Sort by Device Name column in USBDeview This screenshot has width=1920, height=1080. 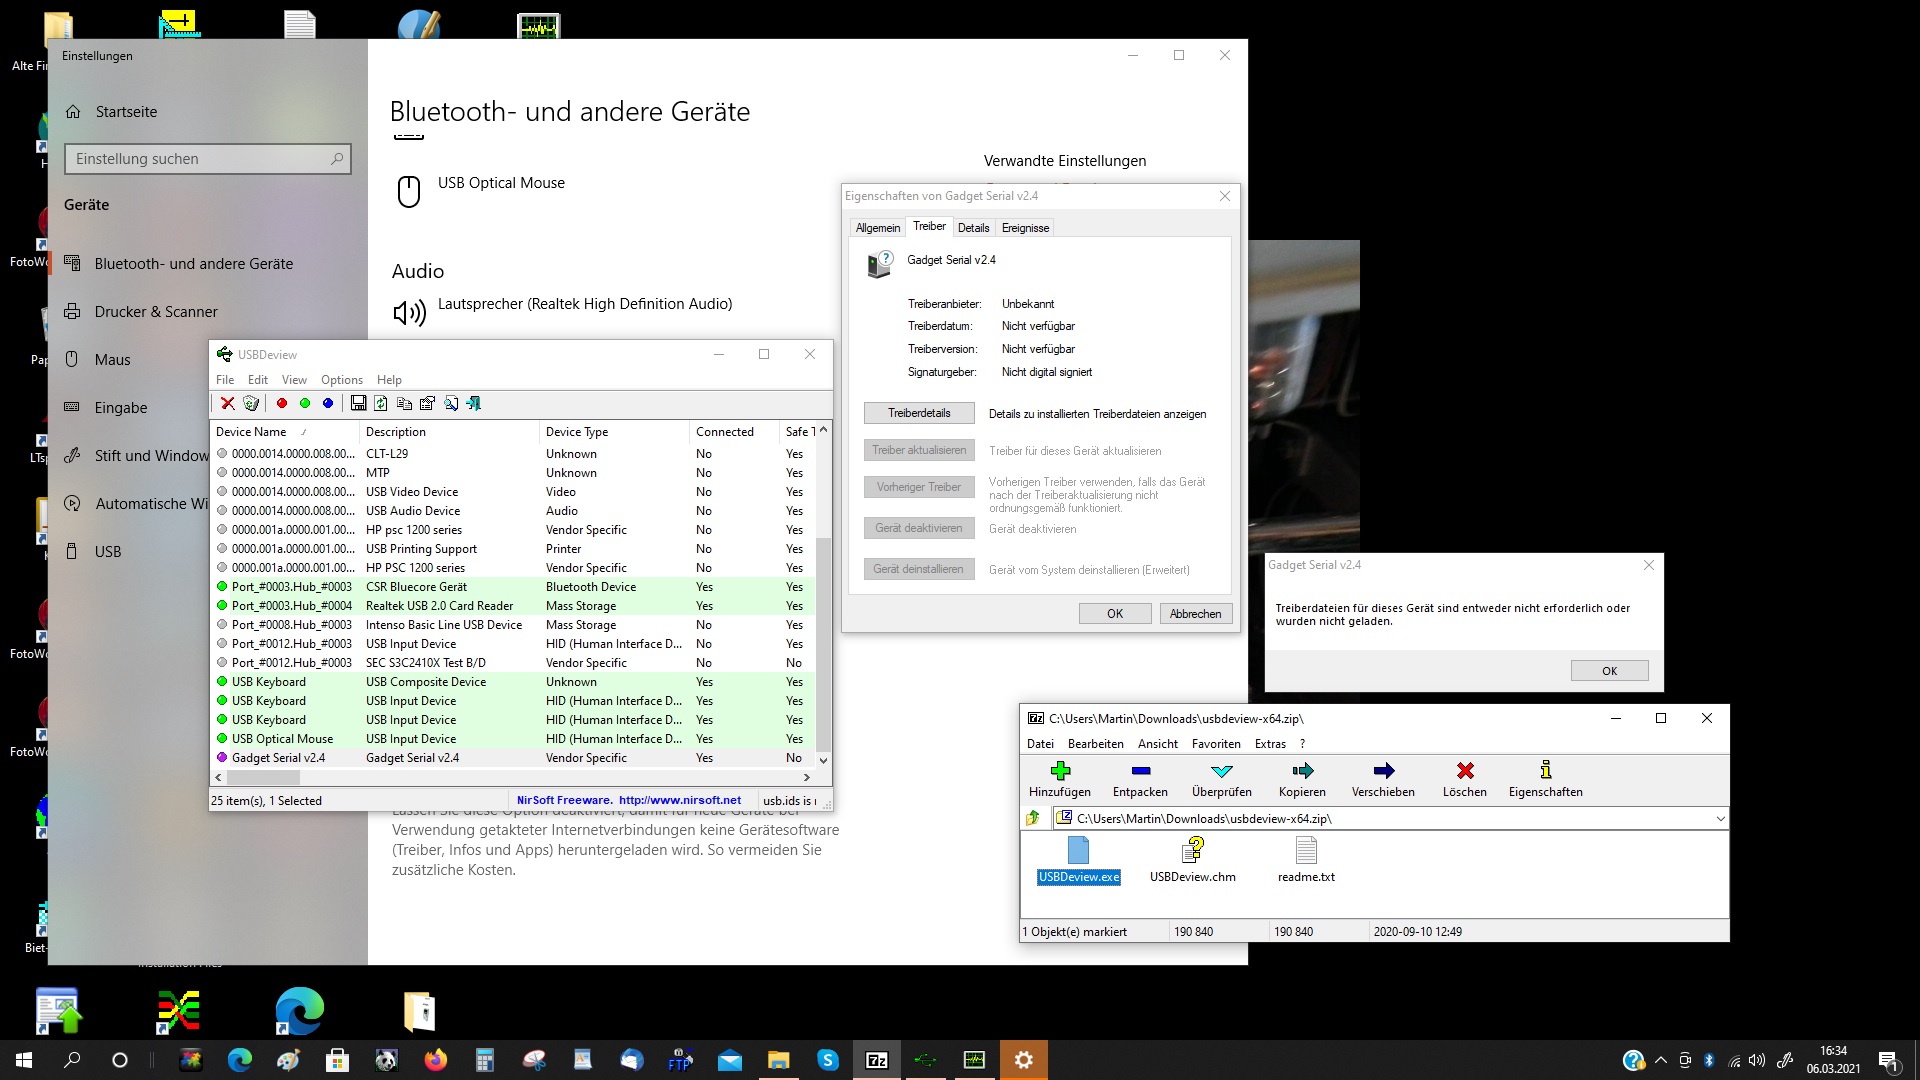point(285,432)
